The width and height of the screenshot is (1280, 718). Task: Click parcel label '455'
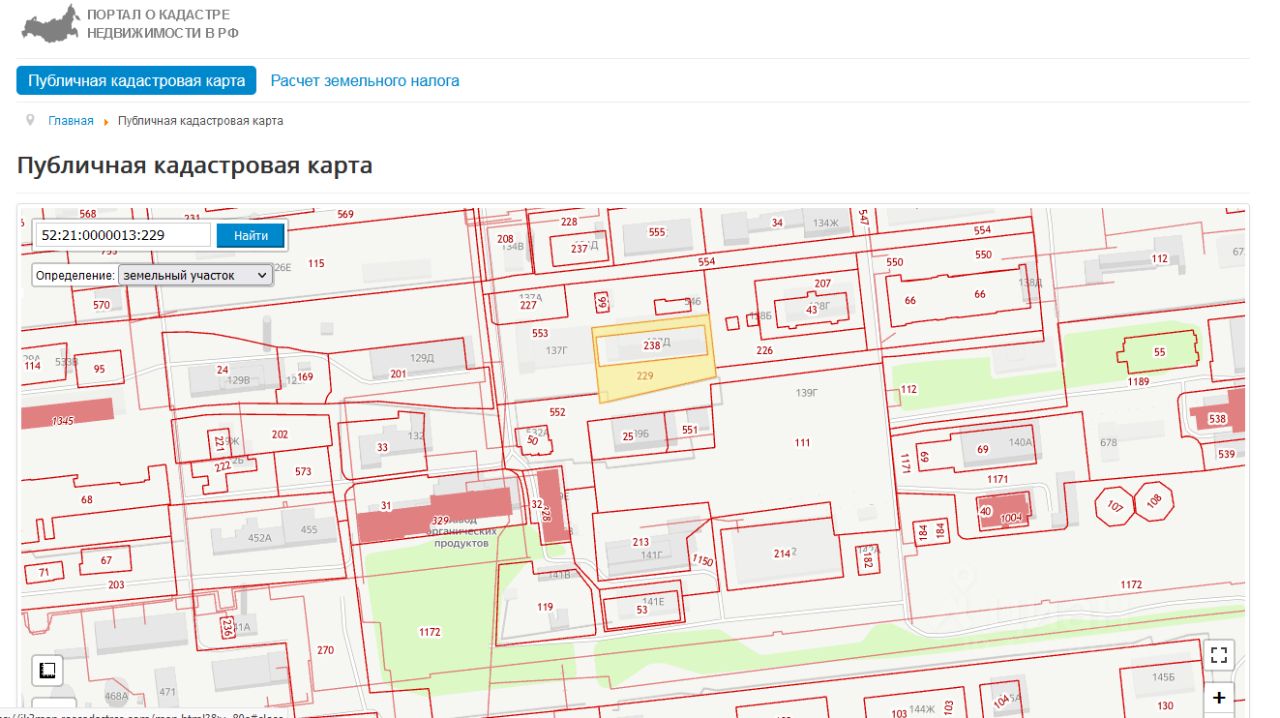309,530
